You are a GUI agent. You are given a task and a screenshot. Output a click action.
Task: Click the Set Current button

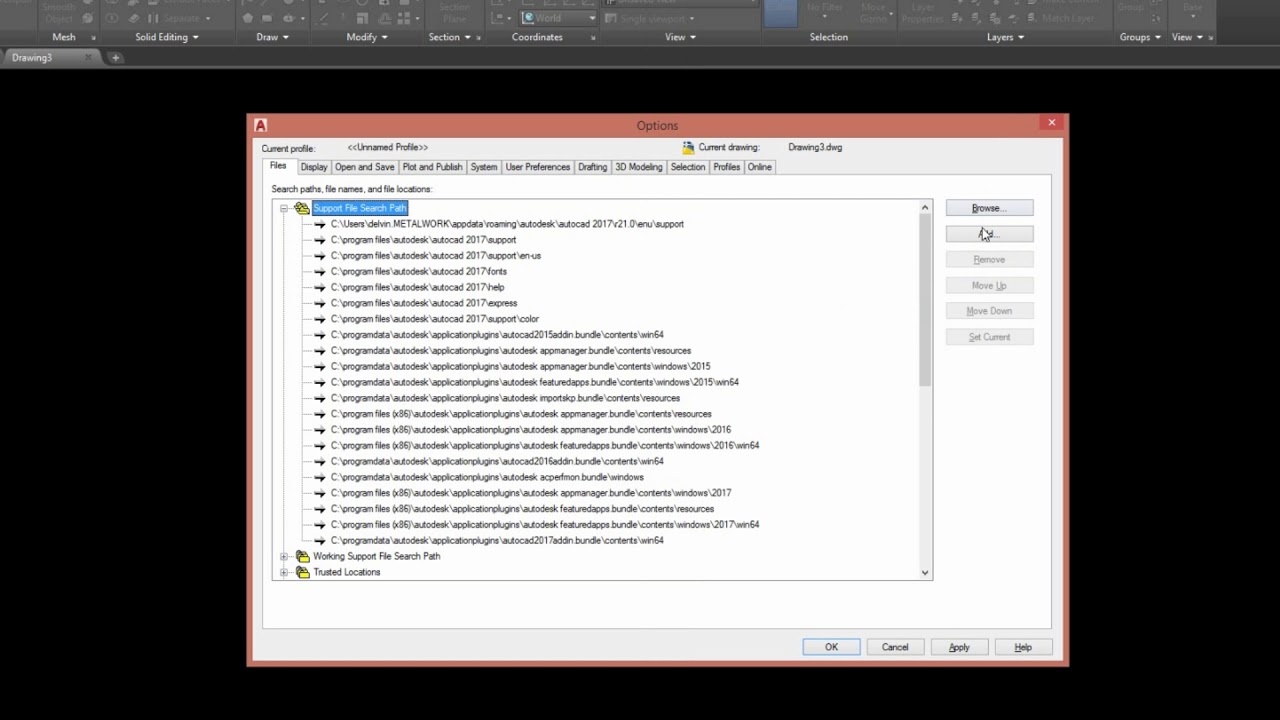[989, 337]
